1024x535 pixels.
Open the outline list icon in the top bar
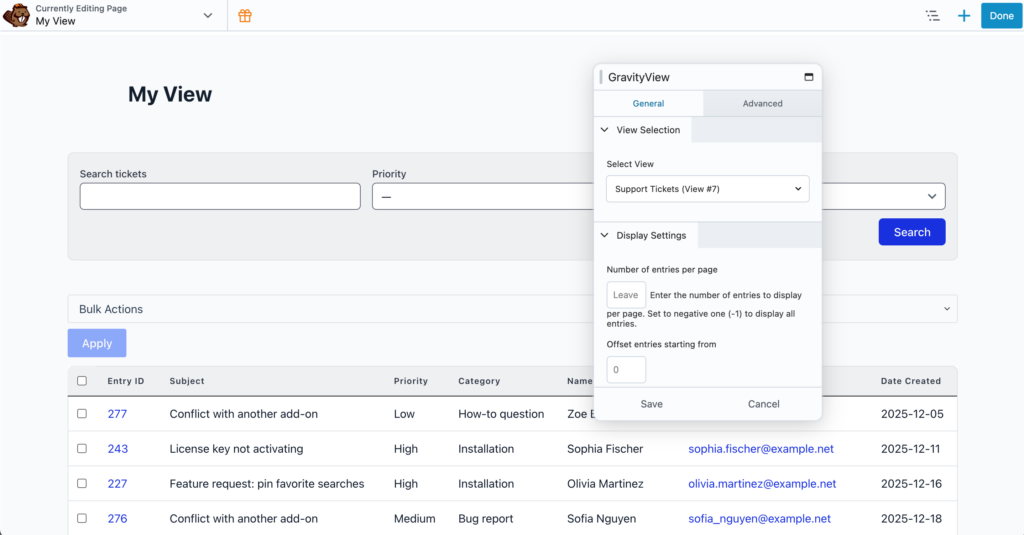(x=933, y=16)
